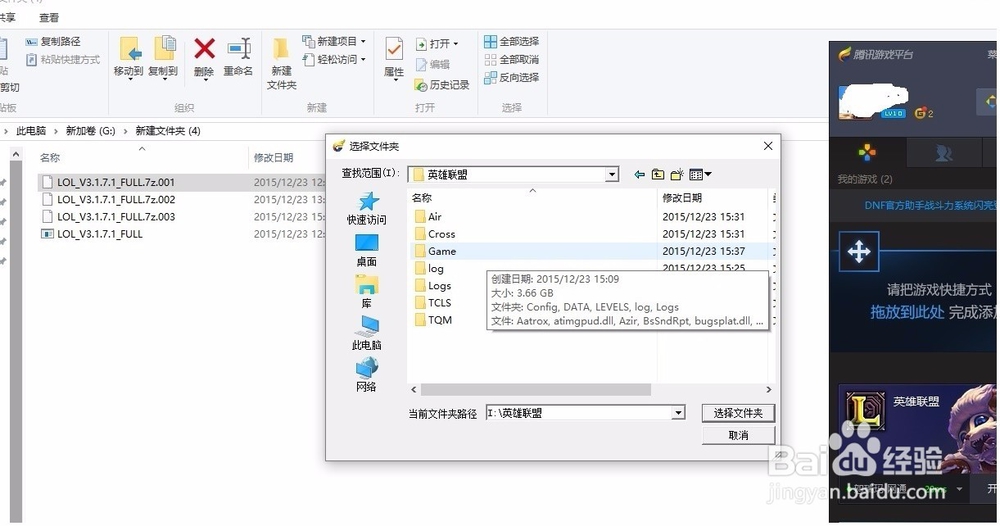Click the Explorer scroll up arrow
Screen dimensions: 1000x526
(16, 154)
